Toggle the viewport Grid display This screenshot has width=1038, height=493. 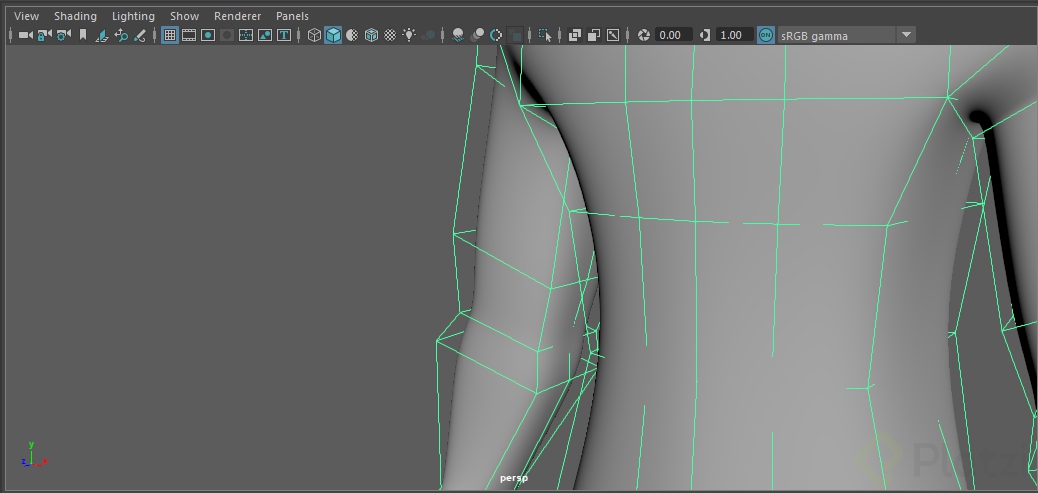pos(169,35)
